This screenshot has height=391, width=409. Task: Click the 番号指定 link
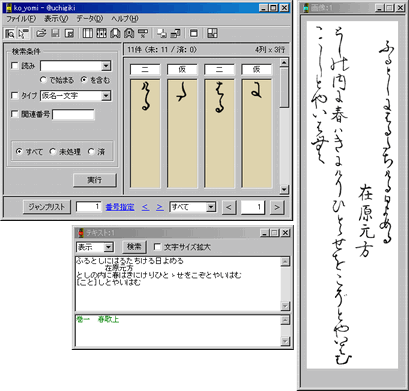tap(120, 207)
